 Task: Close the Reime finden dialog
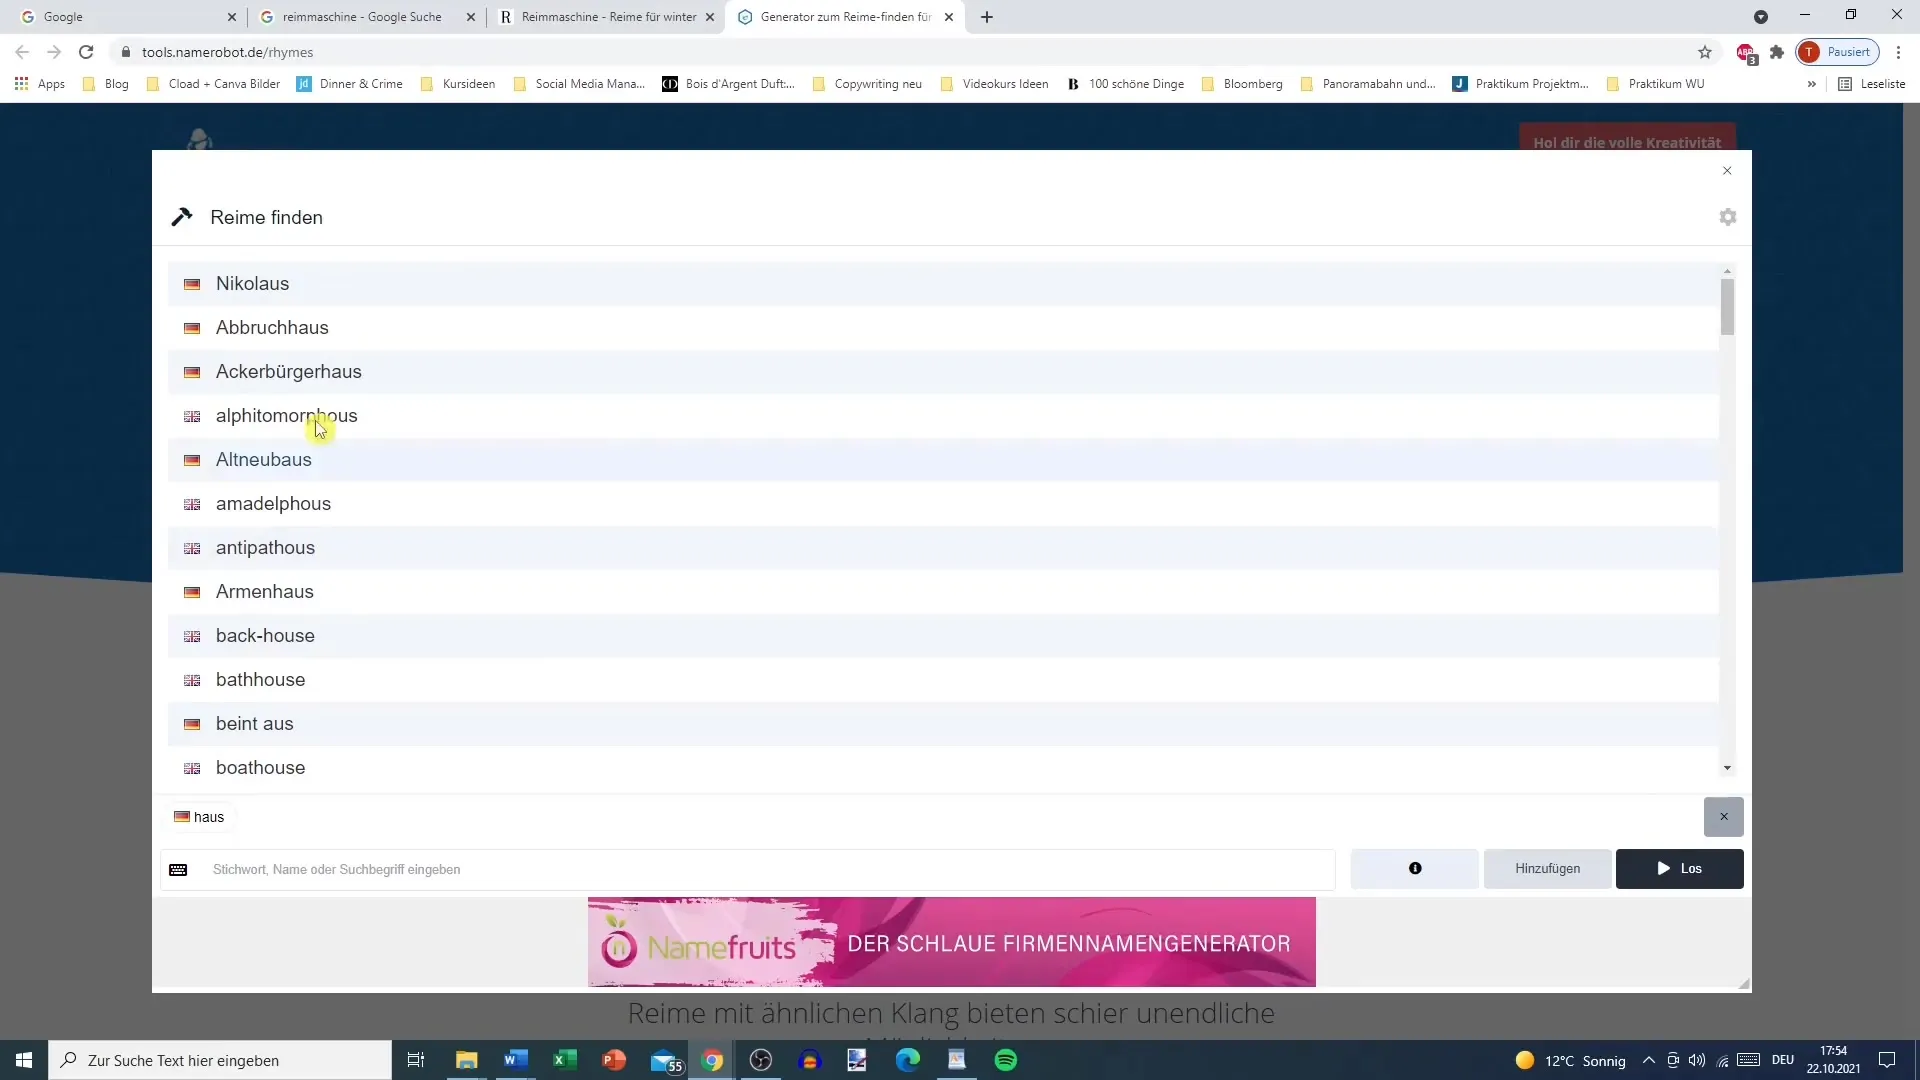[x=1727, y=171]
